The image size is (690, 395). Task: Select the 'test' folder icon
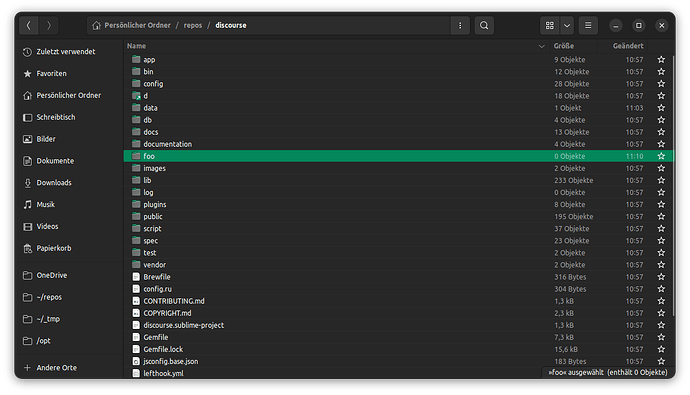(x=136, y=252)
